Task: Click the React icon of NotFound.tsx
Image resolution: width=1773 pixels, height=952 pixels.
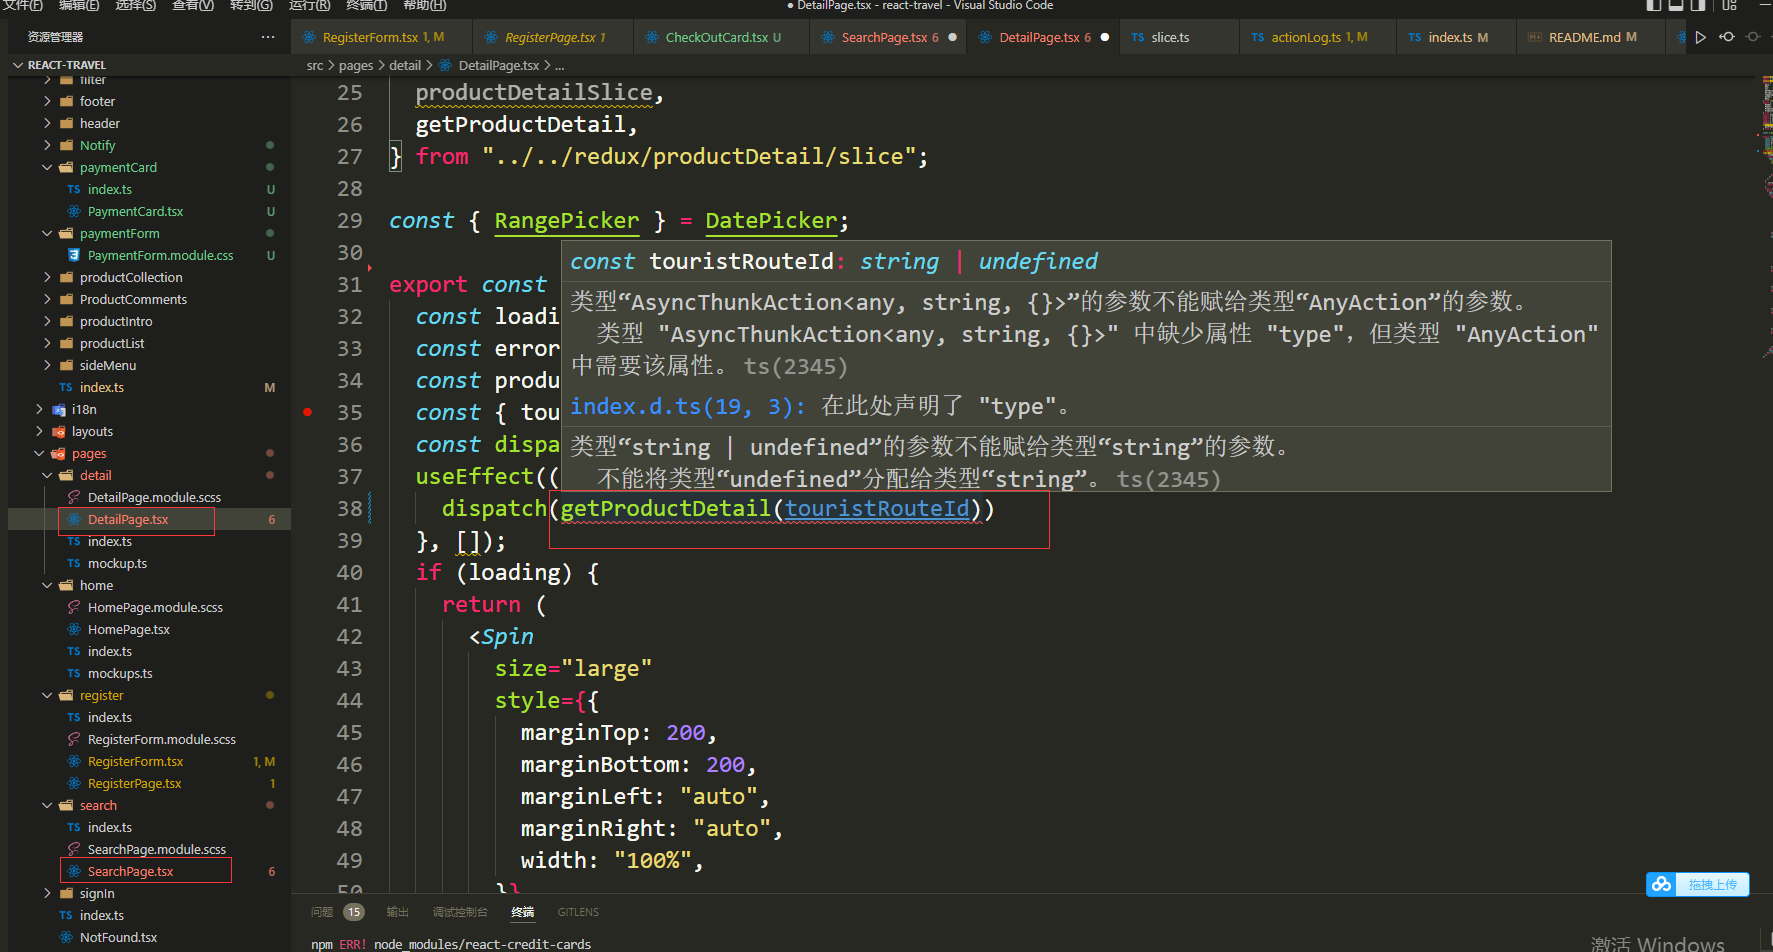Action: click(x=66, y=937)
